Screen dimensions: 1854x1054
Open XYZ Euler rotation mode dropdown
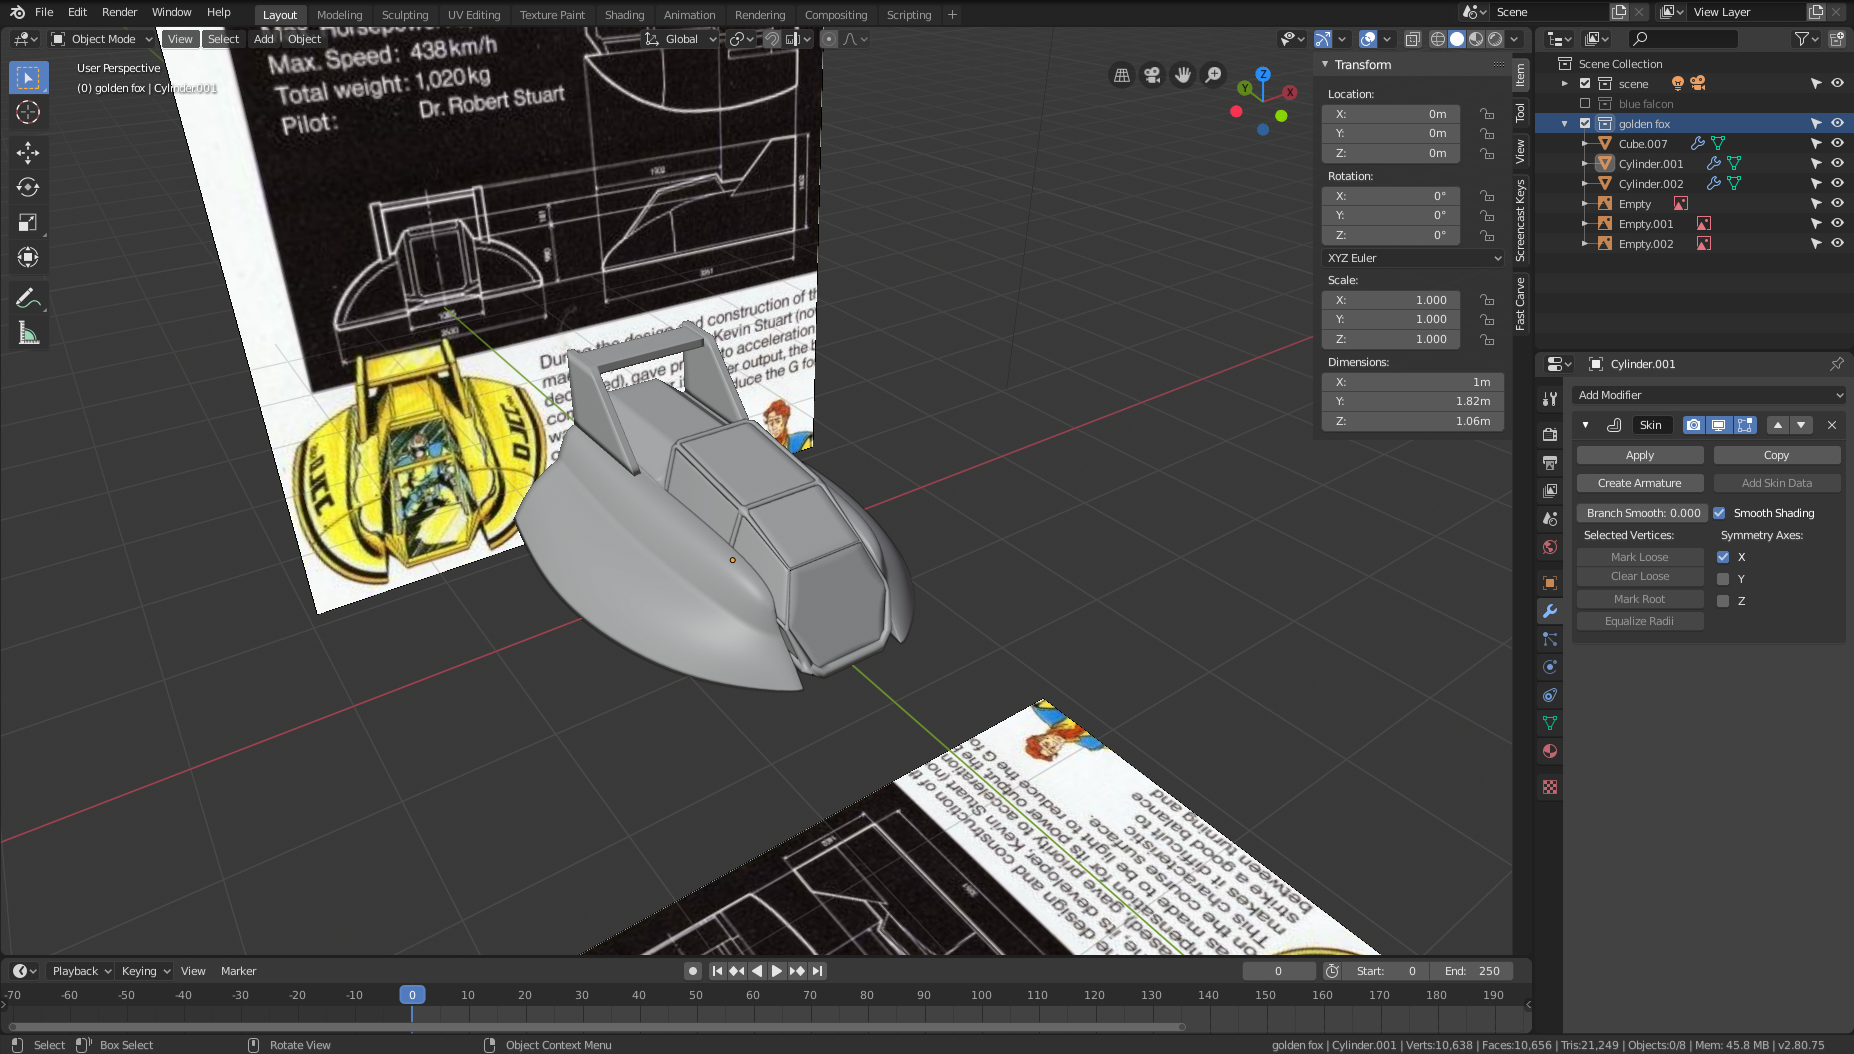point(1413,258)
